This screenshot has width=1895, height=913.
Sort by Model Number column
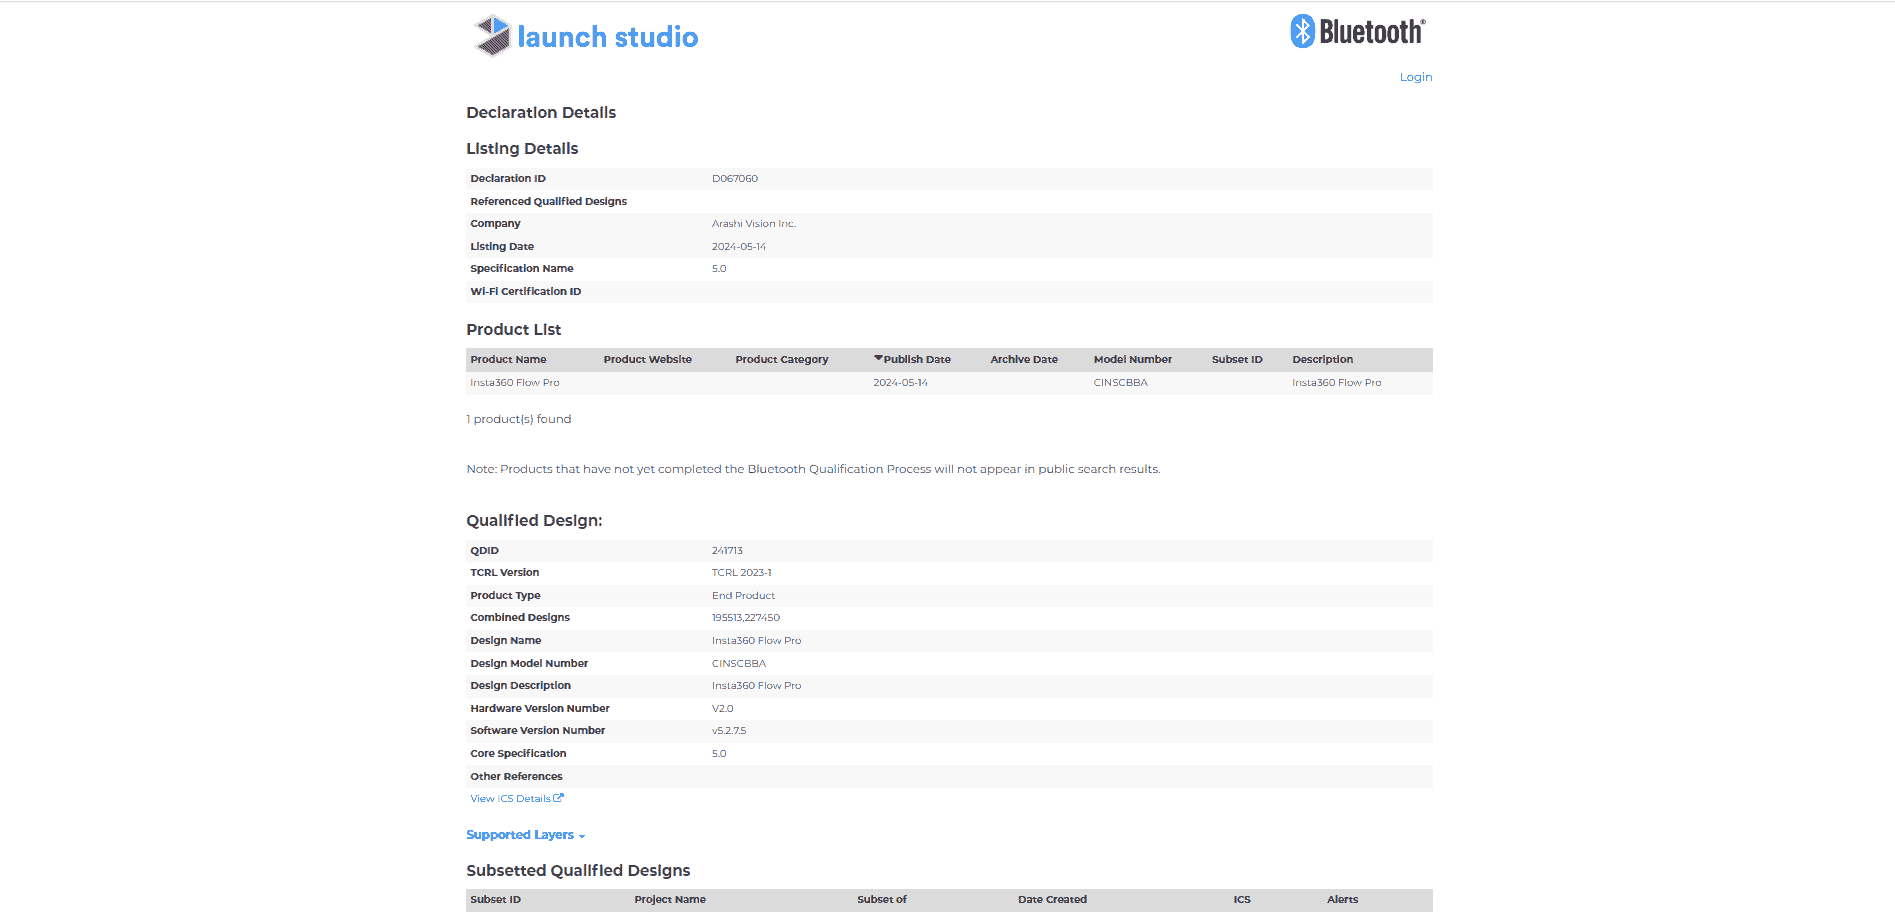tap(1132, 360)
